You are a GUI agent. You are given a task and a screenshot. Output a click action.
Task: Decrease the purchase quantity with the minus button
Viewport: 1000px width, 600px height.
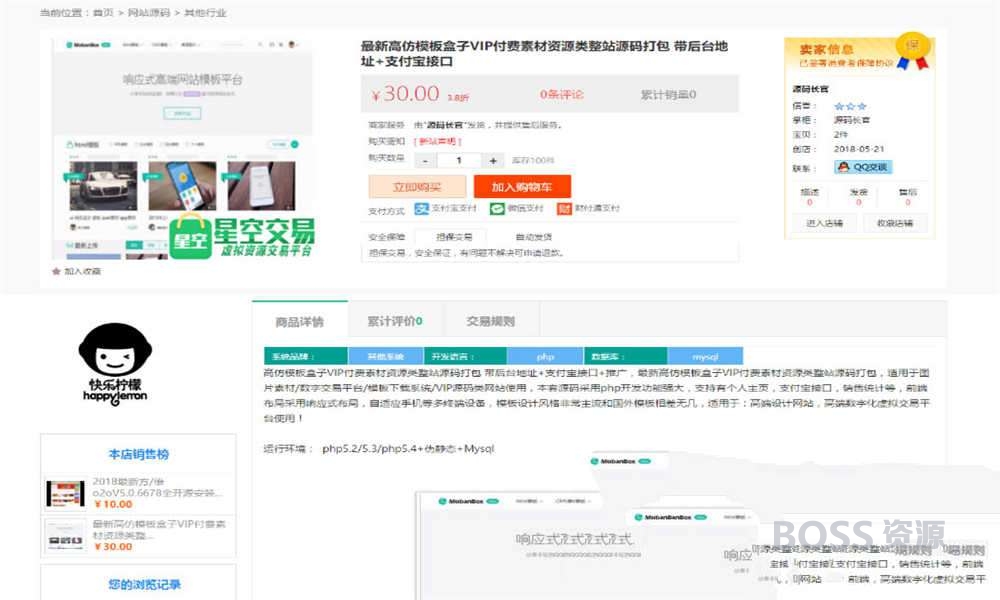[425, 161]
